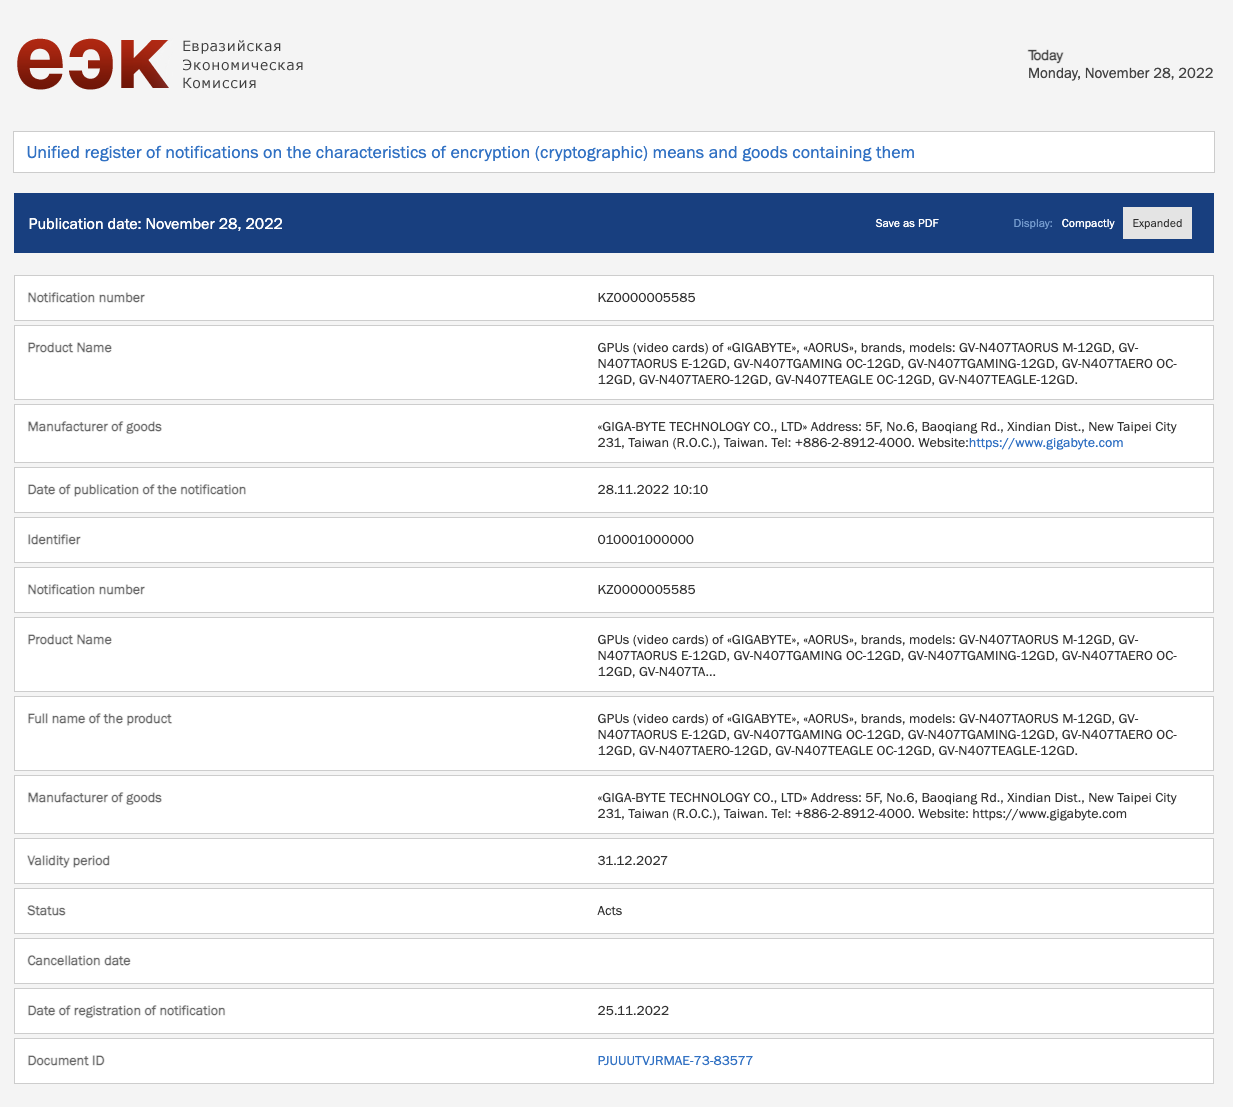Viewport: 1233px width, 1107px height.
Task: Click the Full name of the product label
Action: click(x=99, y=719)
